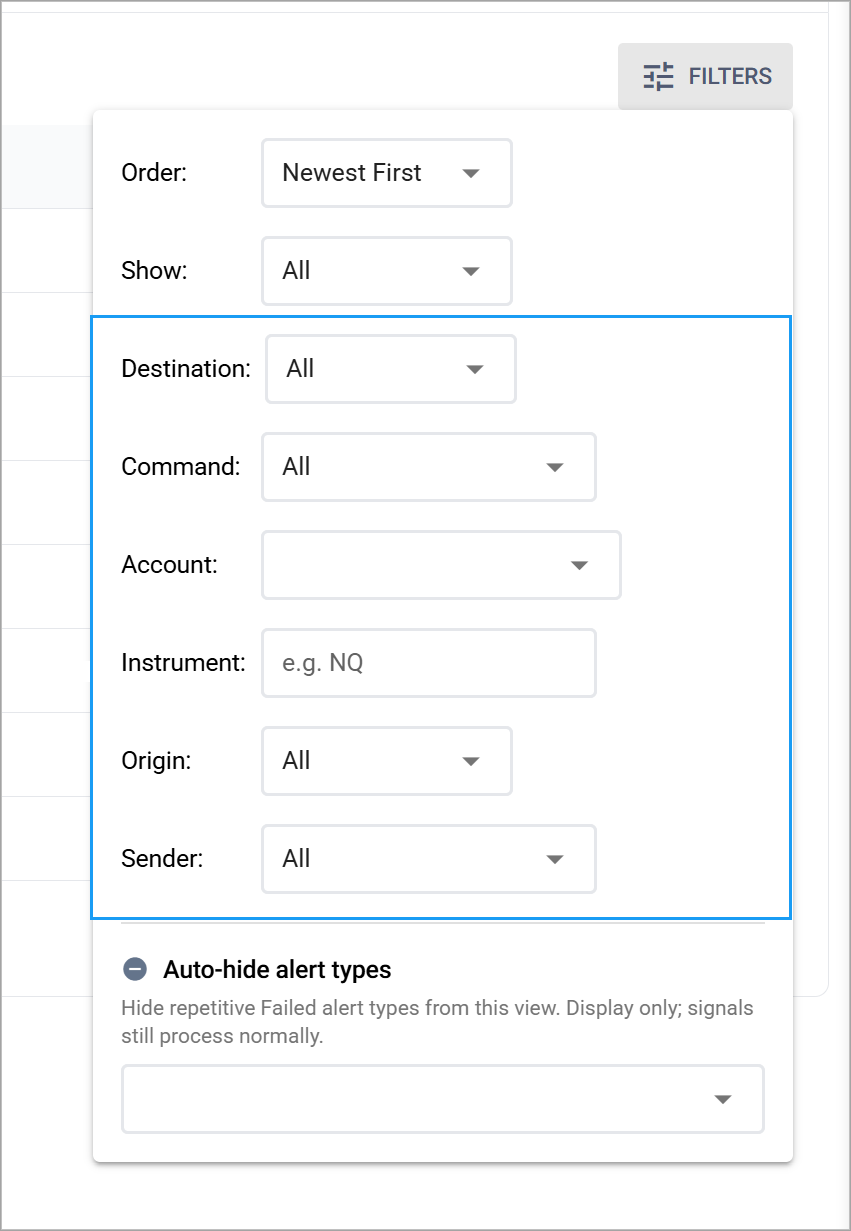Click the Command: label
851x1231 pixels.
coord(181,467)
